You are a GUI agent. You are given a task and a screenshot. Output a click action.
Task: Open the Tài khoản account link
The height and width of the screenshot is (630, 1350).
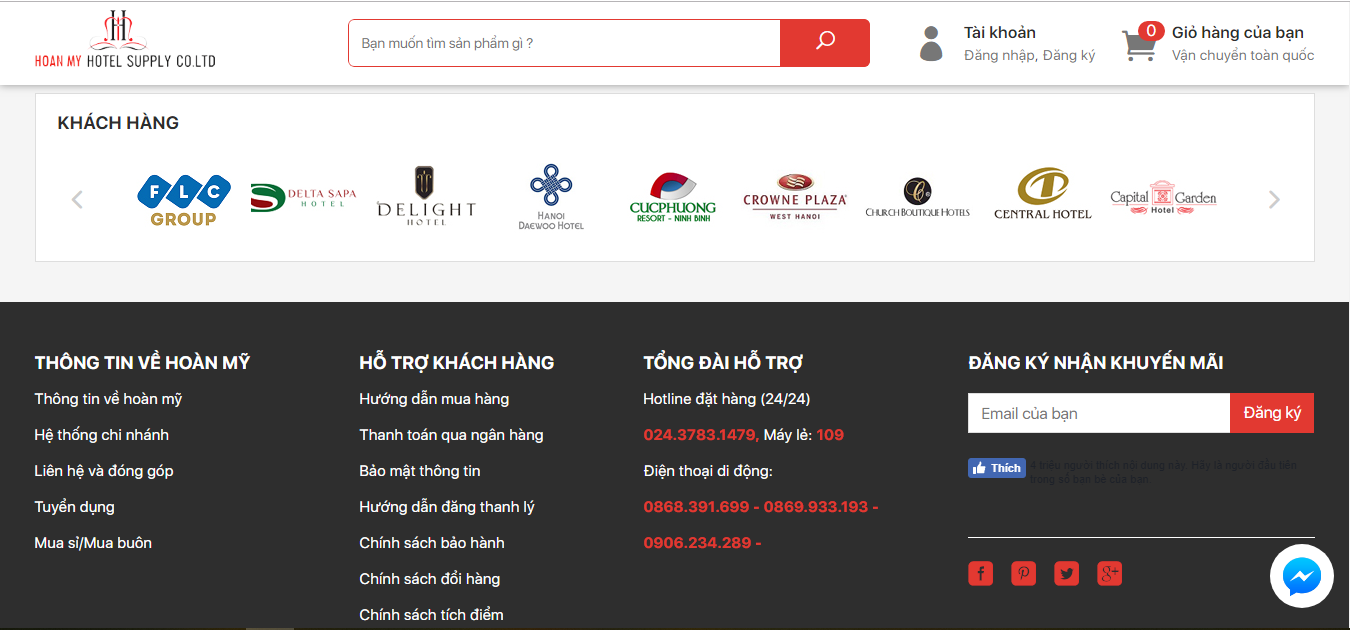1000,33
